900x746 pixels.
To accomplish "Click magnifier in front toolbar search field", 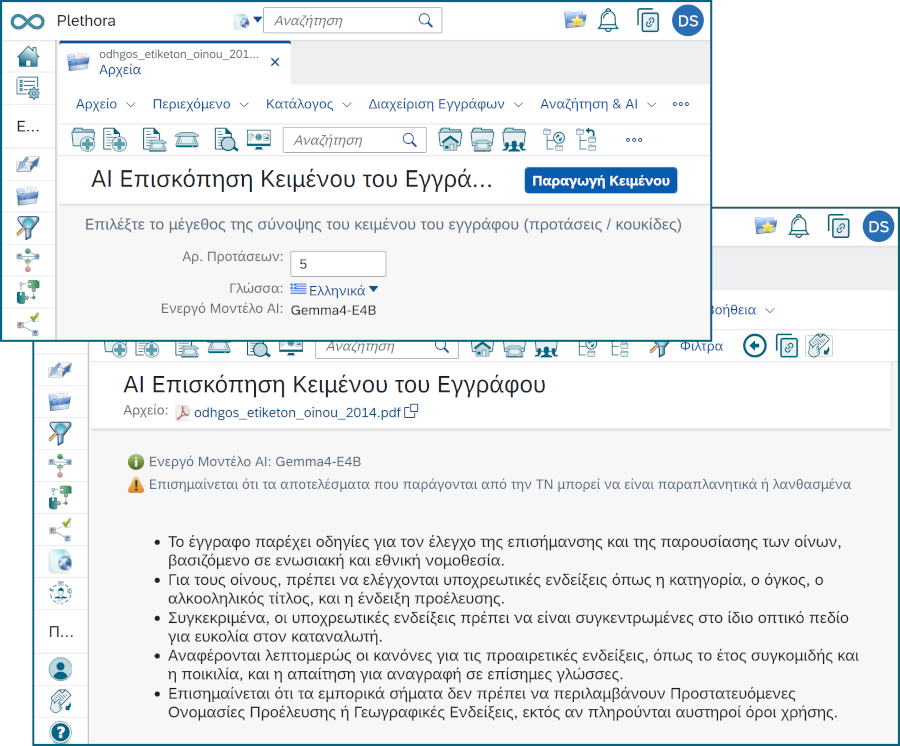I will pos(409,140).
